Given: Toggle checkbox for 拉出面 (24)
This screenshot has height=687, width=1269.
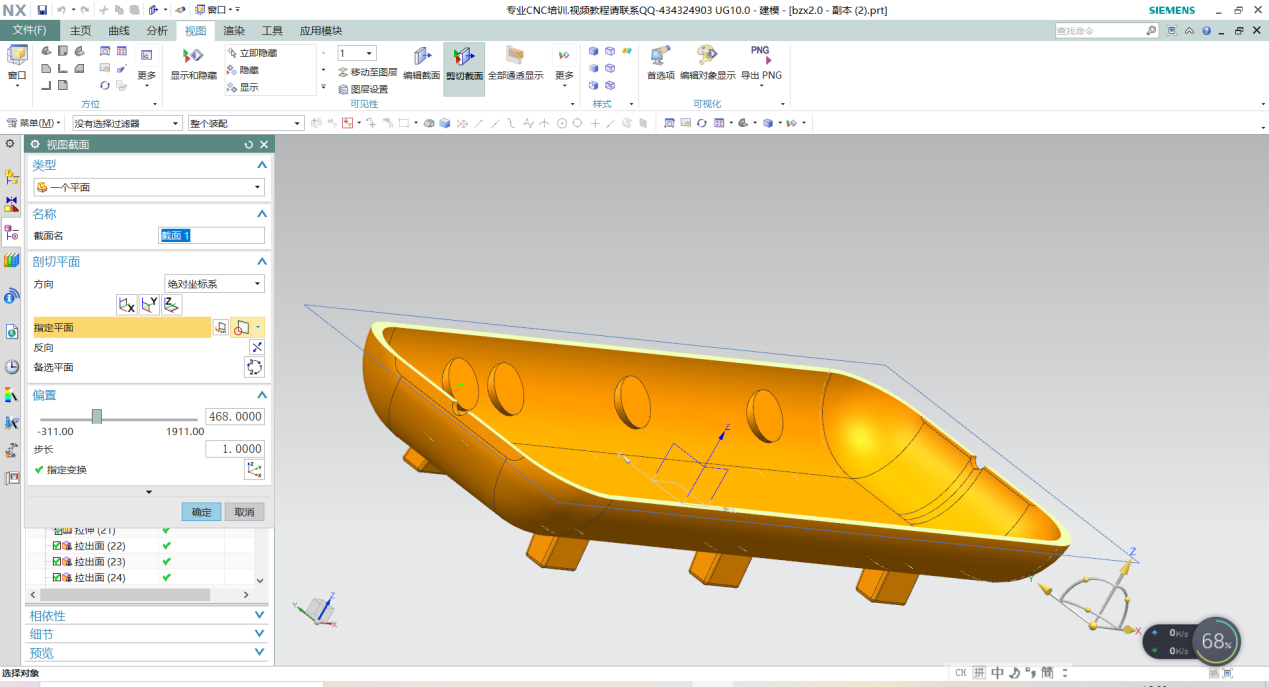Looking at the screenshot, I should [x=57, y=578].
